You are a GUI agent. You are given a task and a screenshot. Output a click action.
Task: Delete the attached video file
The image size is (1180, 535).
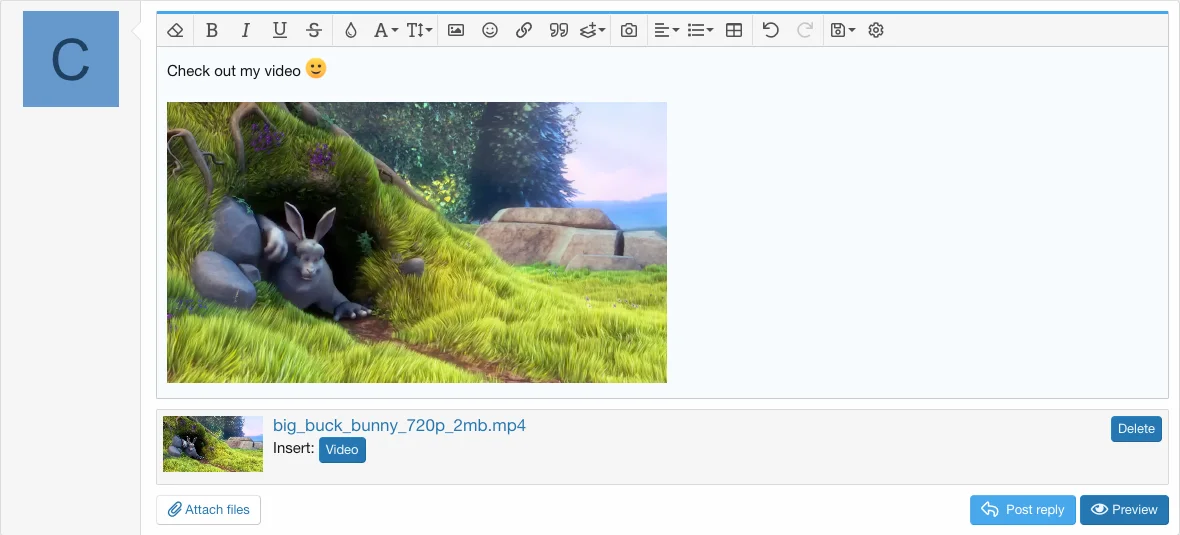point(1136,429)
